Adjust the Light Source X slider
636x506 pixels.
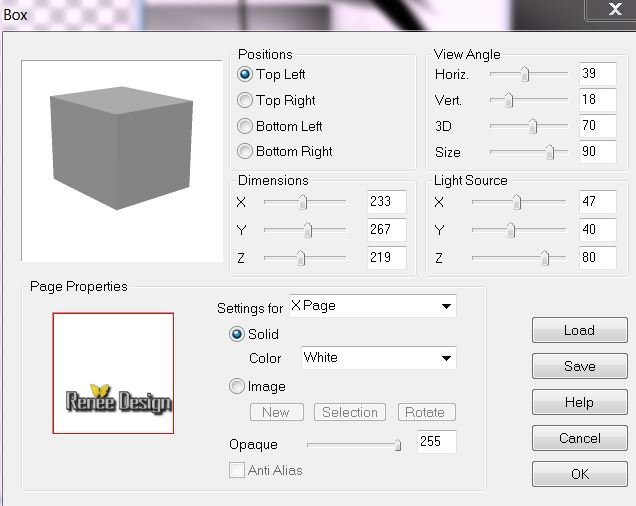[x=519, y=202]
